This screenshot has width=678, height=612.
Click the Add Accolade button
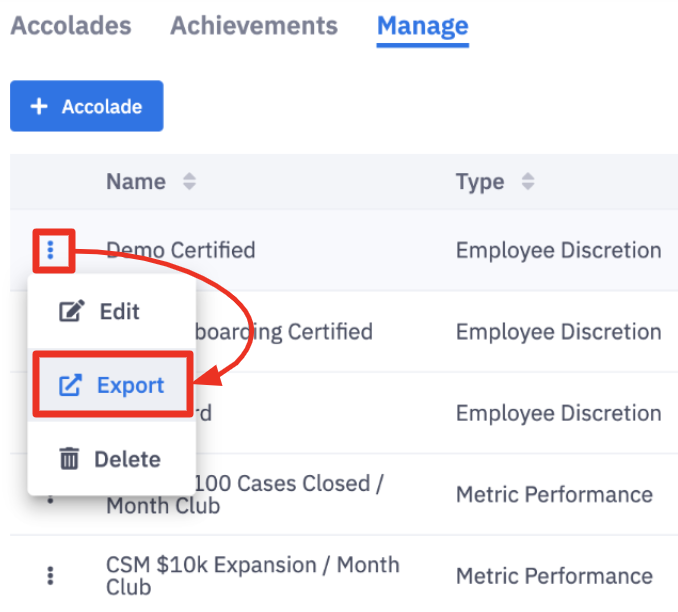87,106
